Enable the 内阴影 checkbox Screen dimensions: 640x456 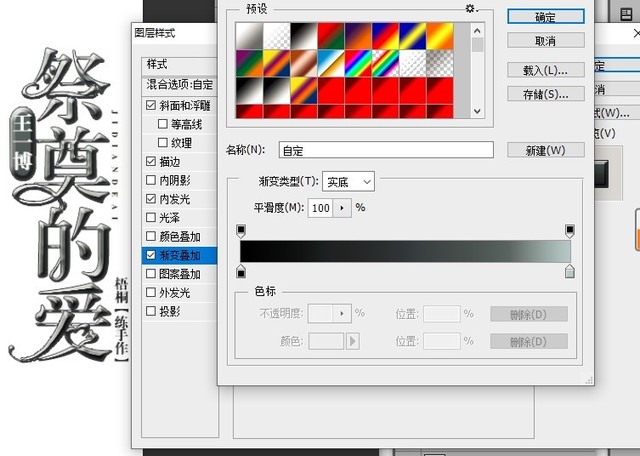pos(151,180)
